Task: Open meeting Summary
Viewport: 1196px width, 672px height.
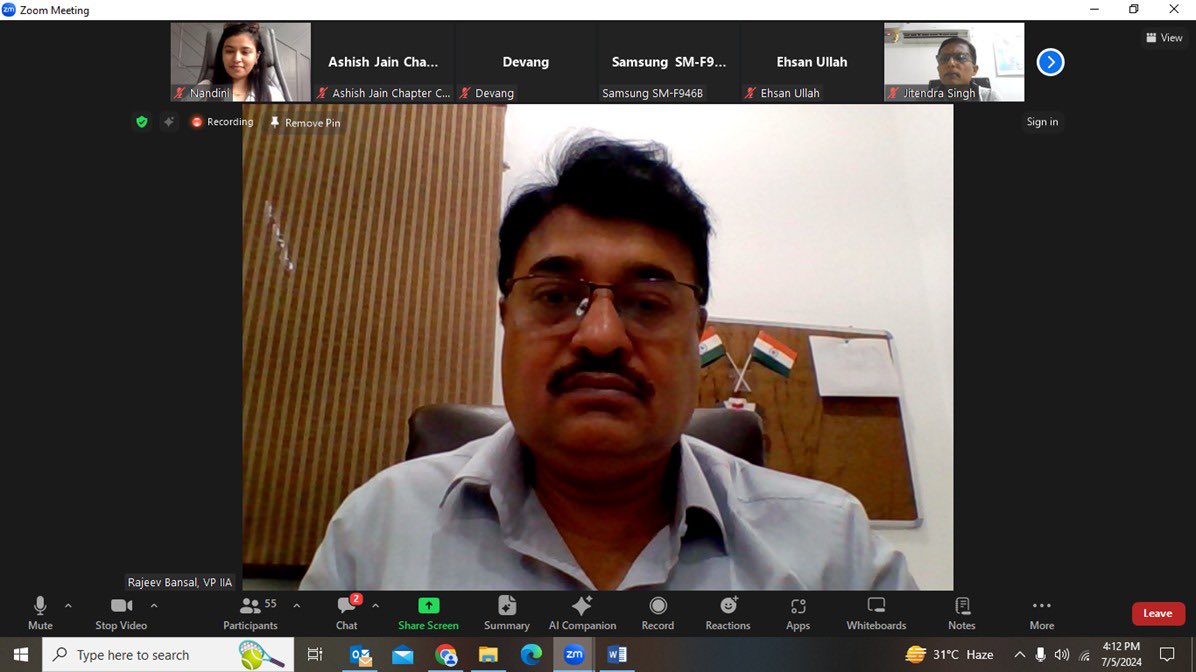Action: click(x=506, y=613)
